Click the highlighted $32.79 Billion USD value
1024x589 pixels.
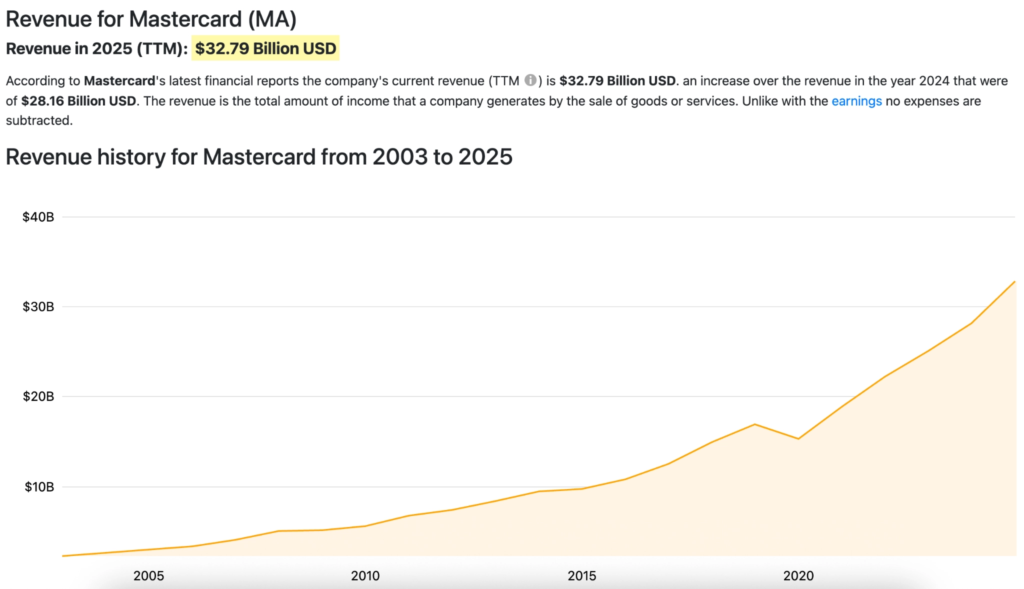265,48
